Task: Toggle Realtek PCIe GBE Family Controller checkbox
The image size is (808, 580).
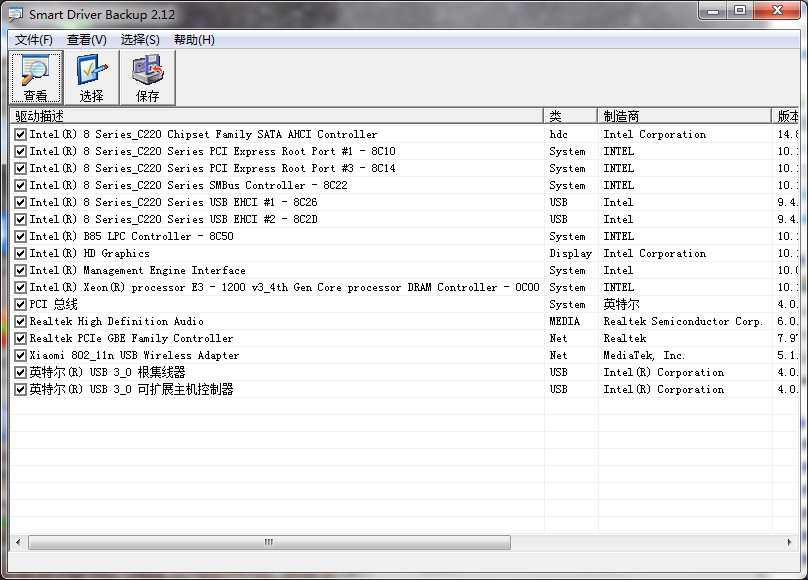Action: coord(20,338)
